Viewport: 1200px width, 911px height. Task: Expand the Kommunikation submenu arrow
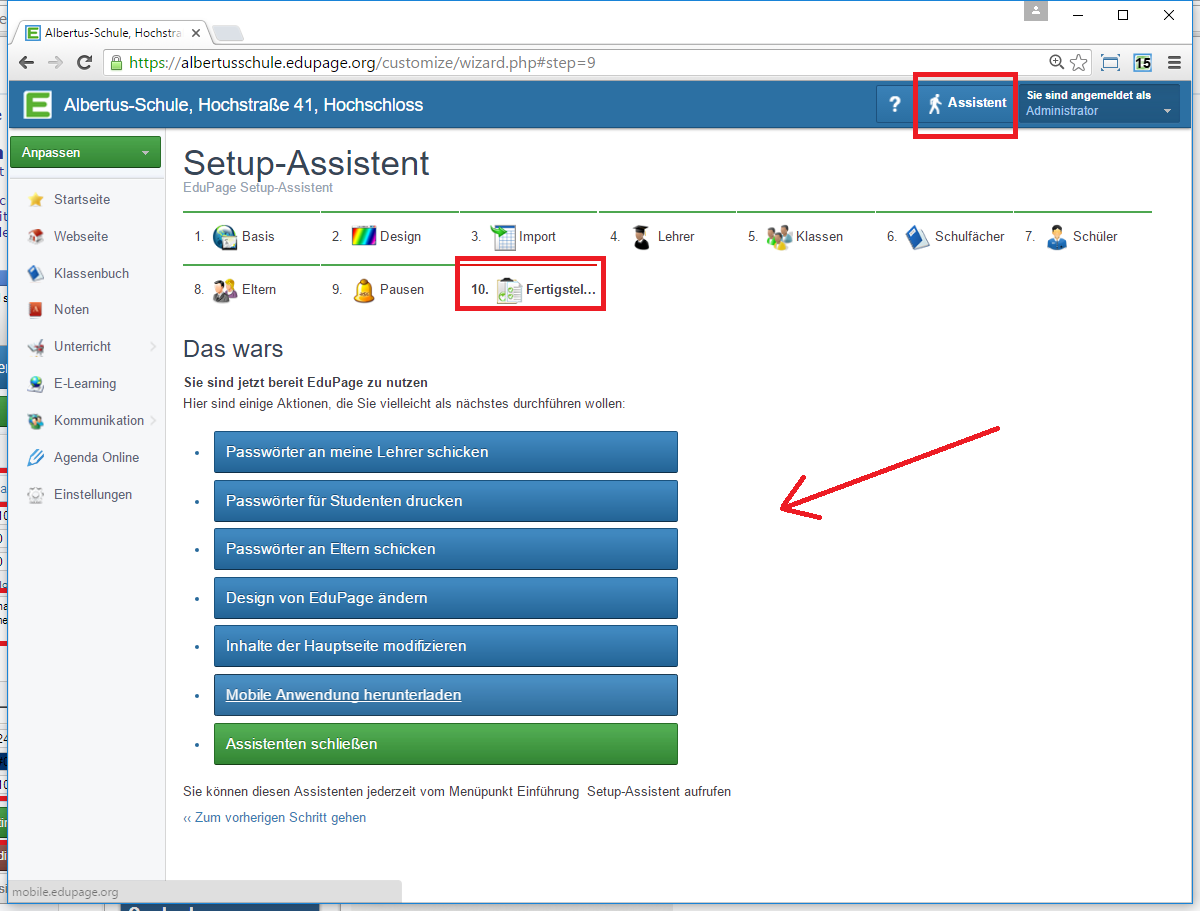(153, 421)
